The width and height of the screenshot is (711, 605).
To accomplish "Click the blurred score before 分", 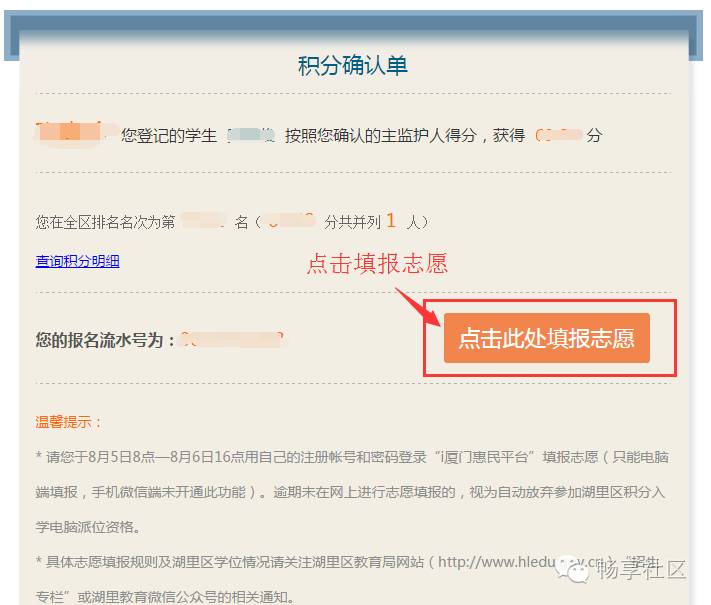I will 558,135.
